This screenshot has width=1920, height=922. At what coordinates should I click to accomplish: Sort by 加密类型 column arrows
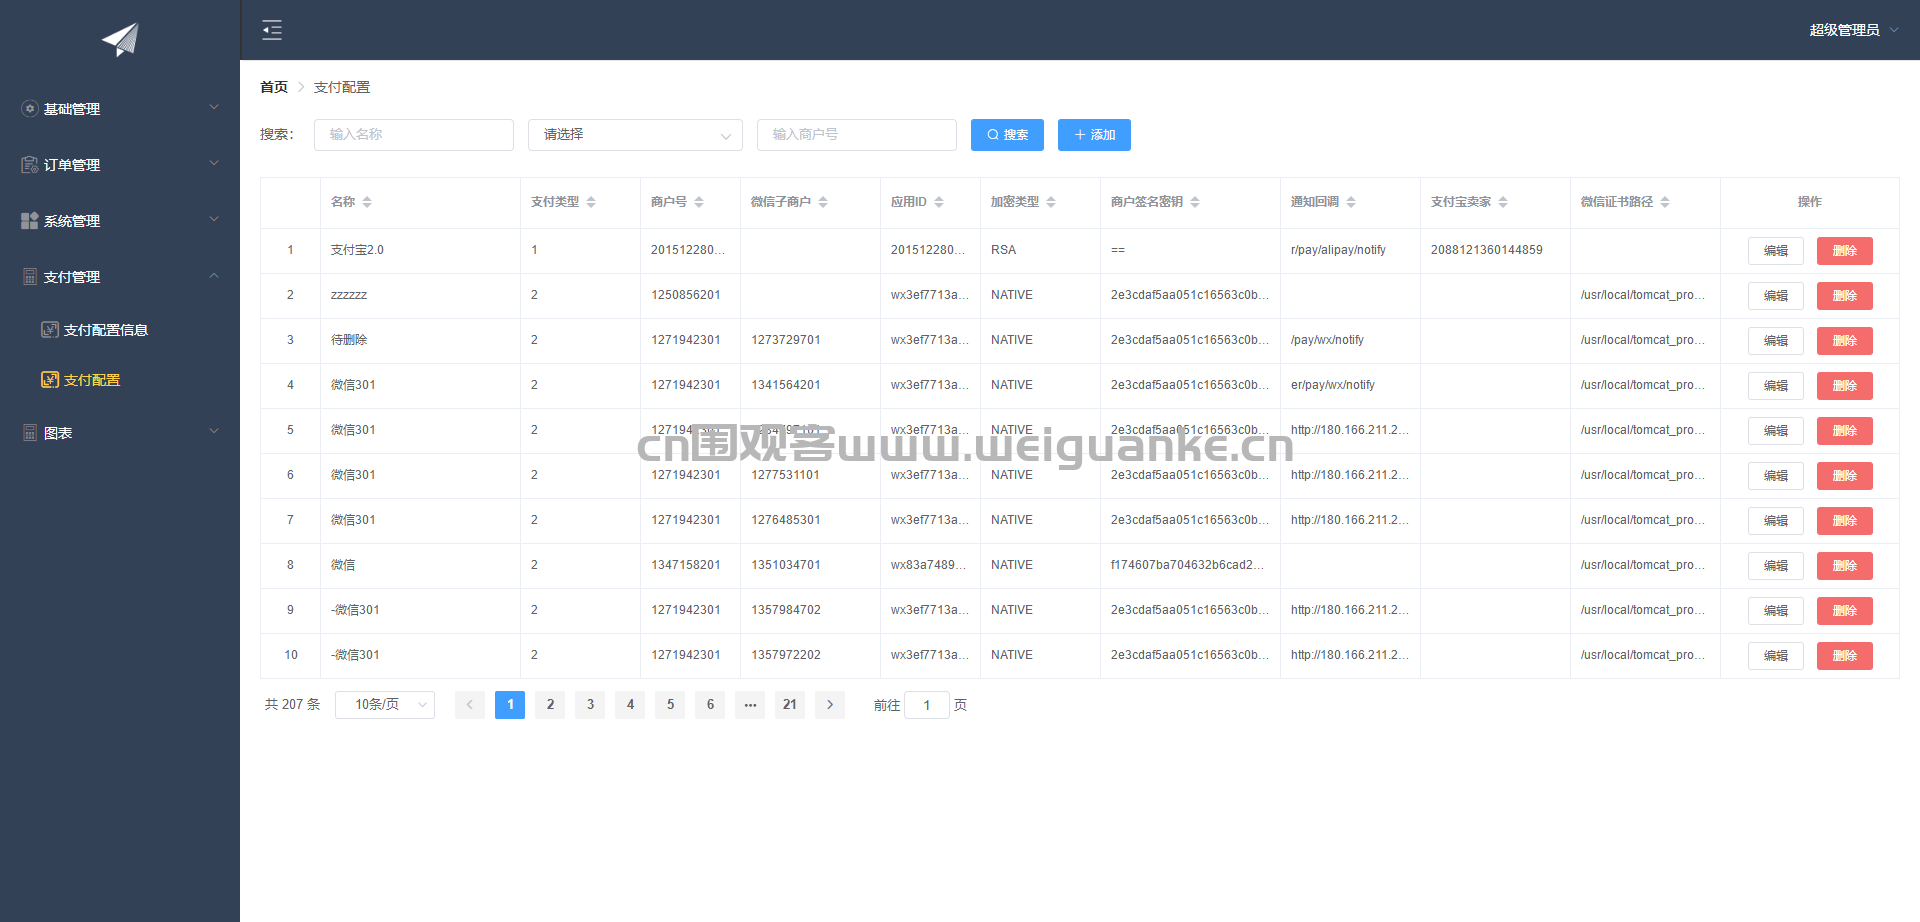pyautogui.click(x=1051, y=202)
